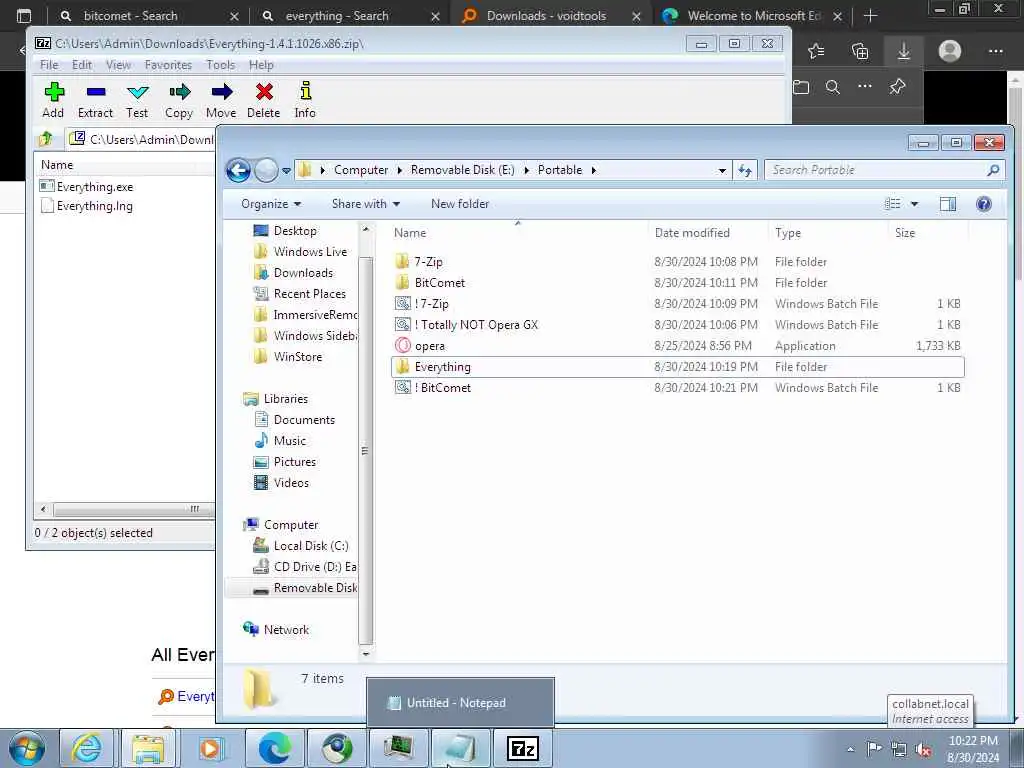Screen dimensions: 1024x768
Task: Expand Removable Disk (E:) breadcrumb arrow
Action: click(x=526, y=170)
